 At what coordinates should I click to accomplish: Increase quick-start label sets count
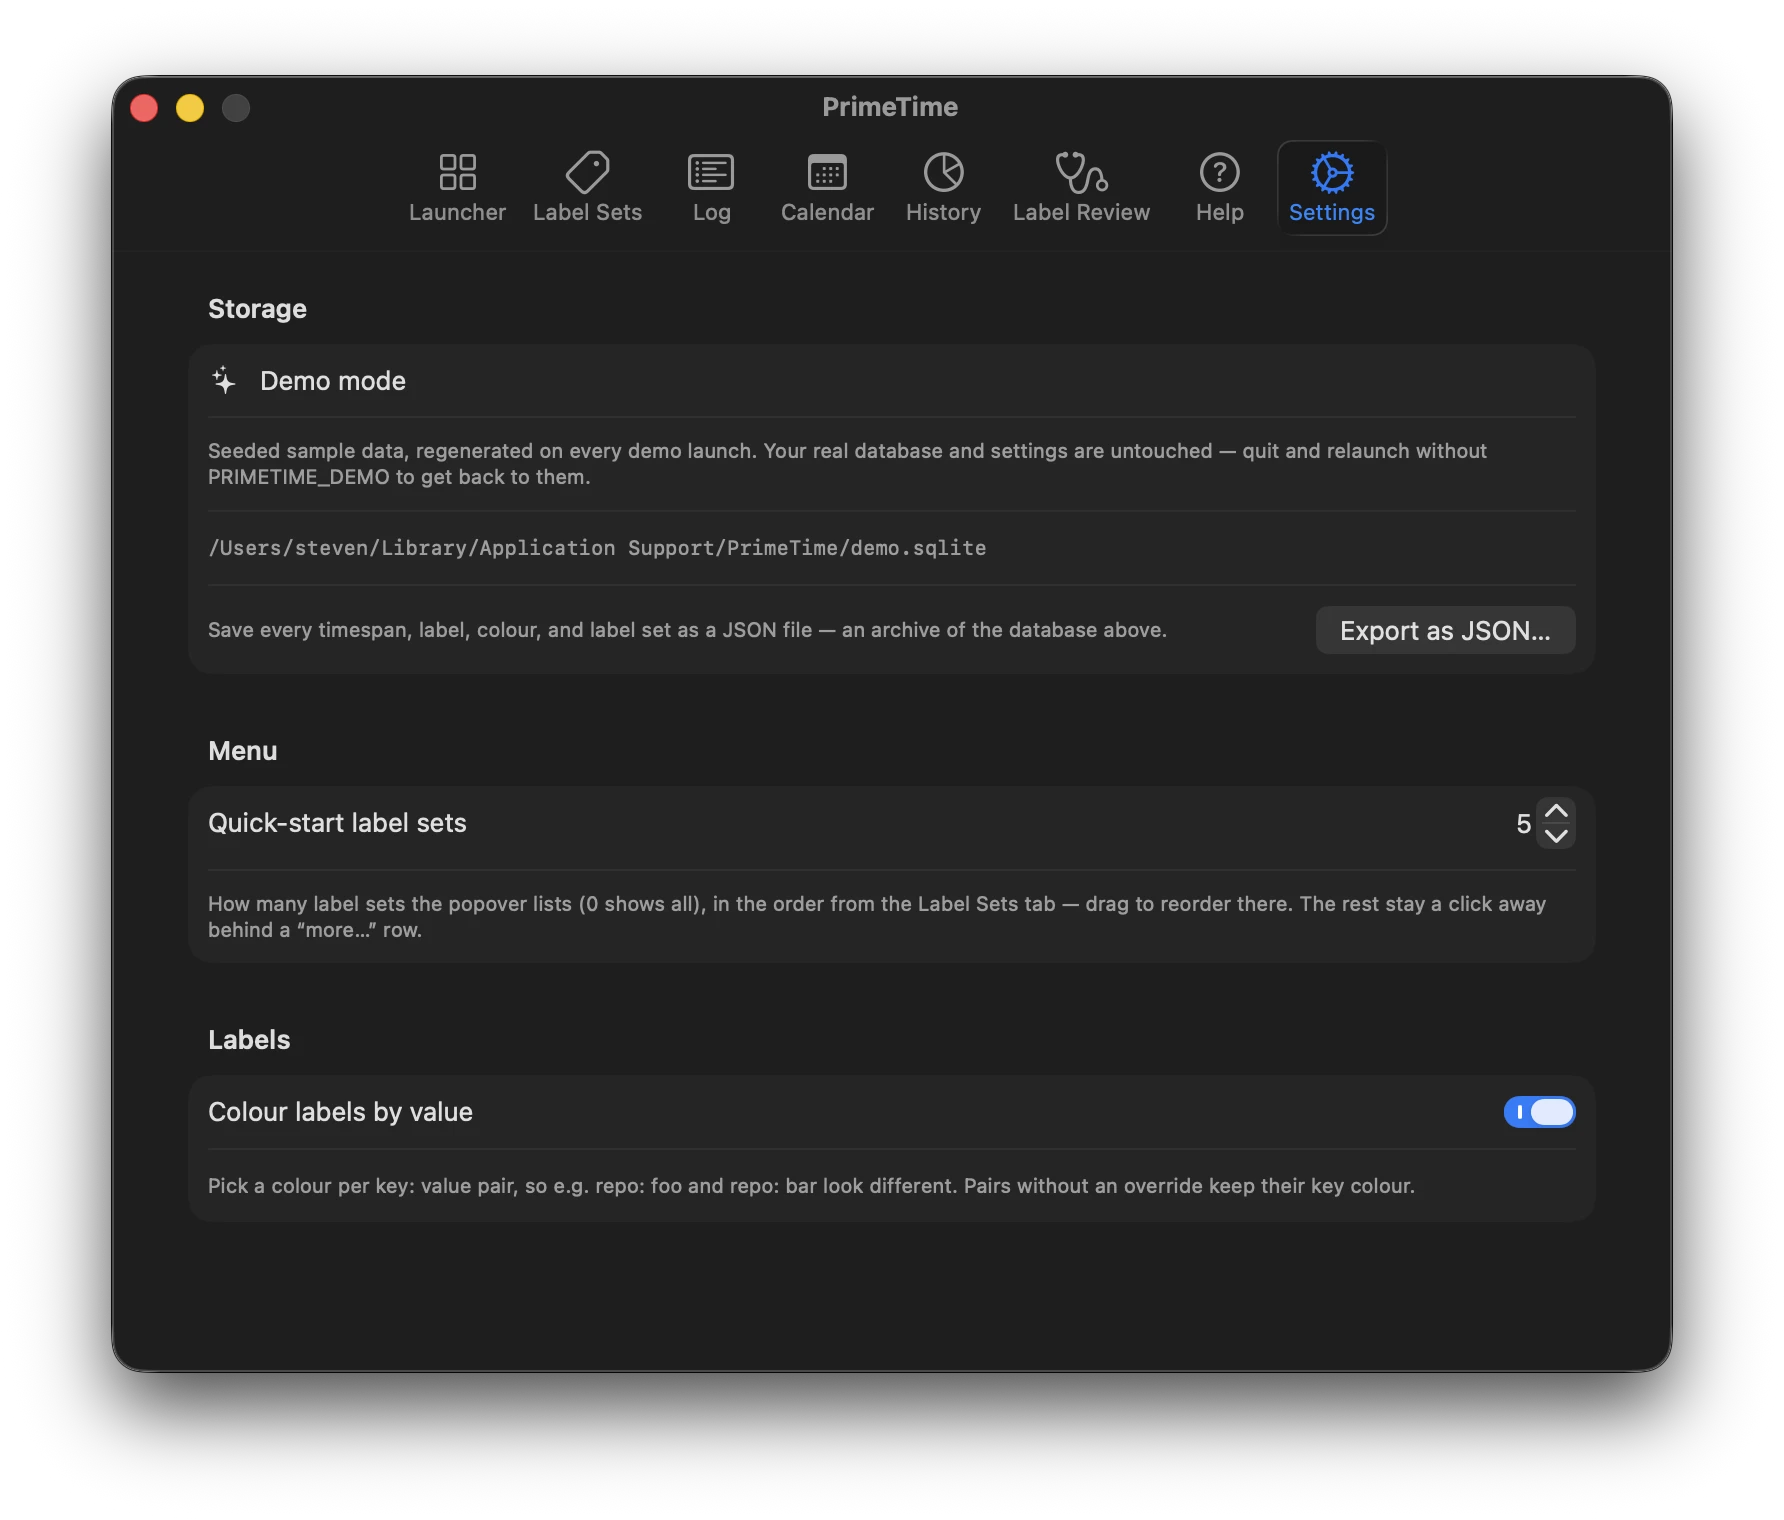click(x=1556, y=811)
